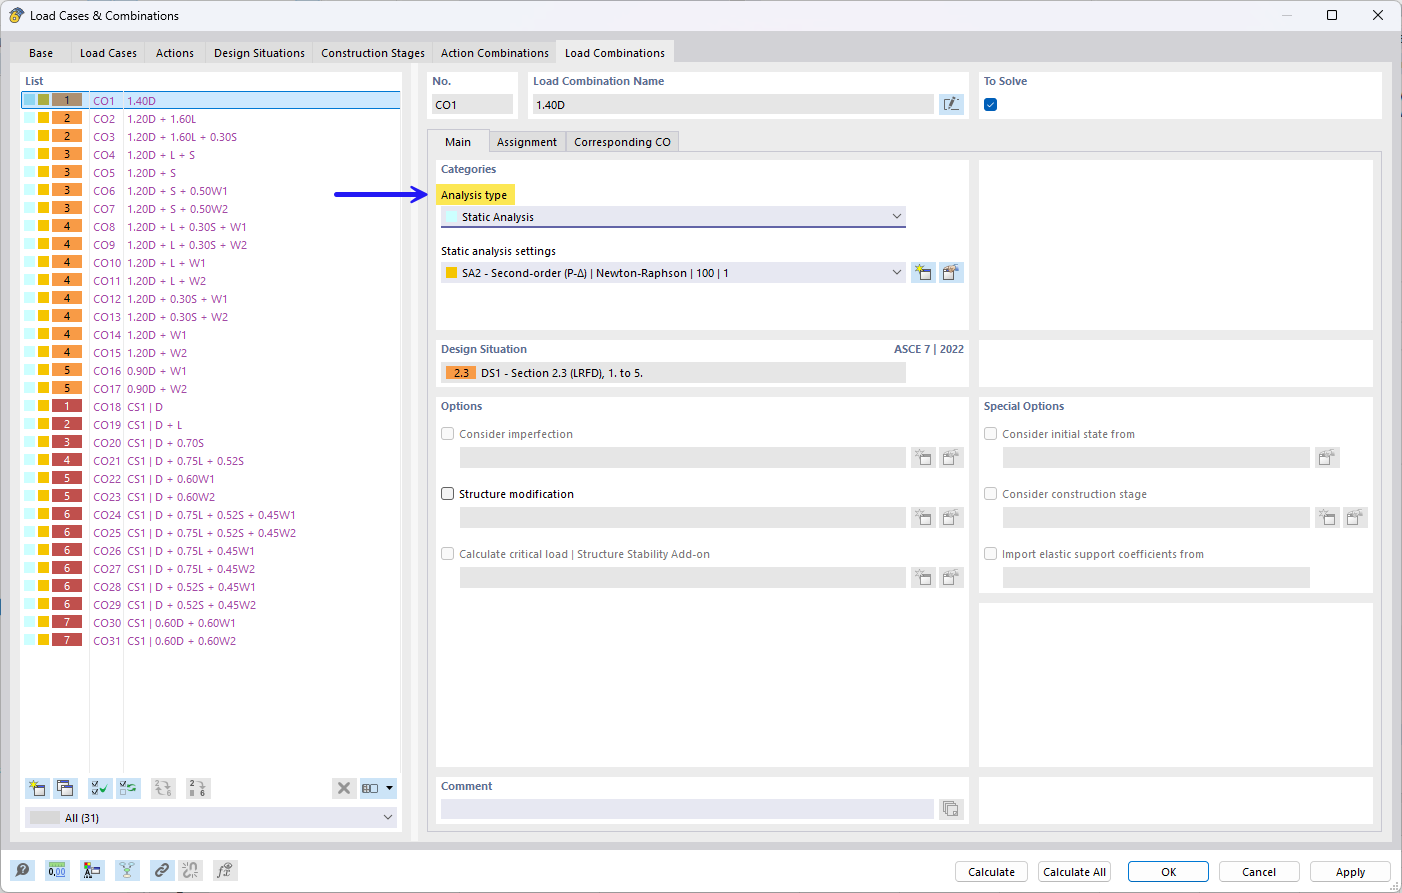Screen dimensions: 1402x893
Task: Switch to the Base tab
Action: 41,53
